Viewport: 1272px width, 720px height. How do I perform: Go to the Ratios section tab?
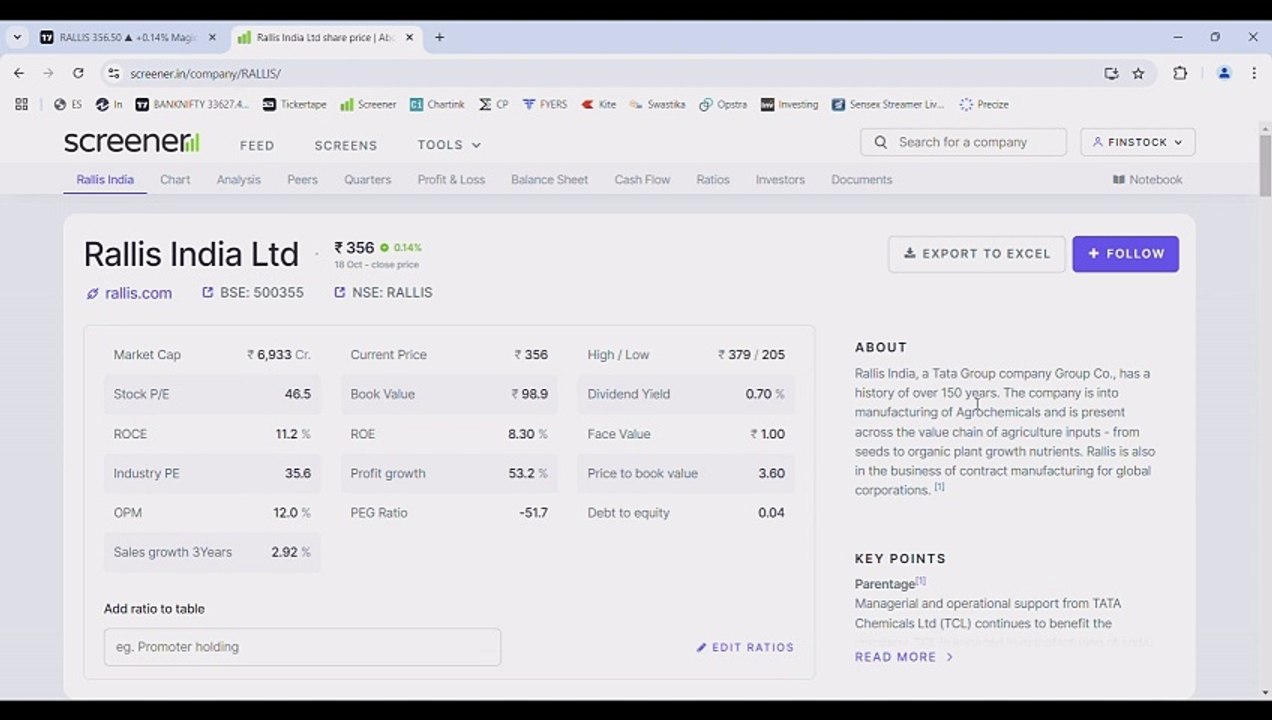point(713,179)
